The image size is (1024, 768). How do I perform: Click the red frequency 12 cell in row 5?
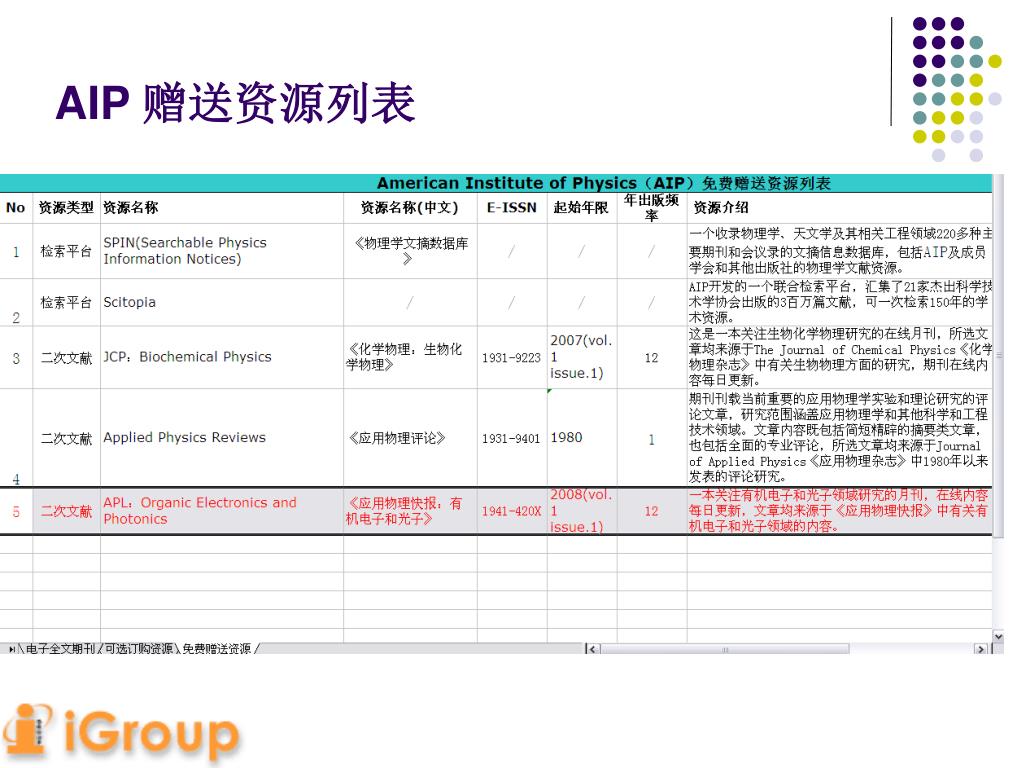tap(651, 511)
